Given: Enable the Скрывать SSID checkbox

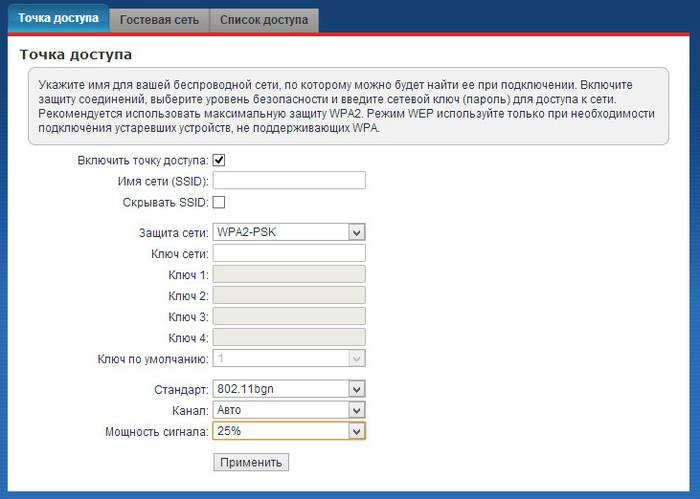Looking at the screenshot, I should tap(219, 203).
